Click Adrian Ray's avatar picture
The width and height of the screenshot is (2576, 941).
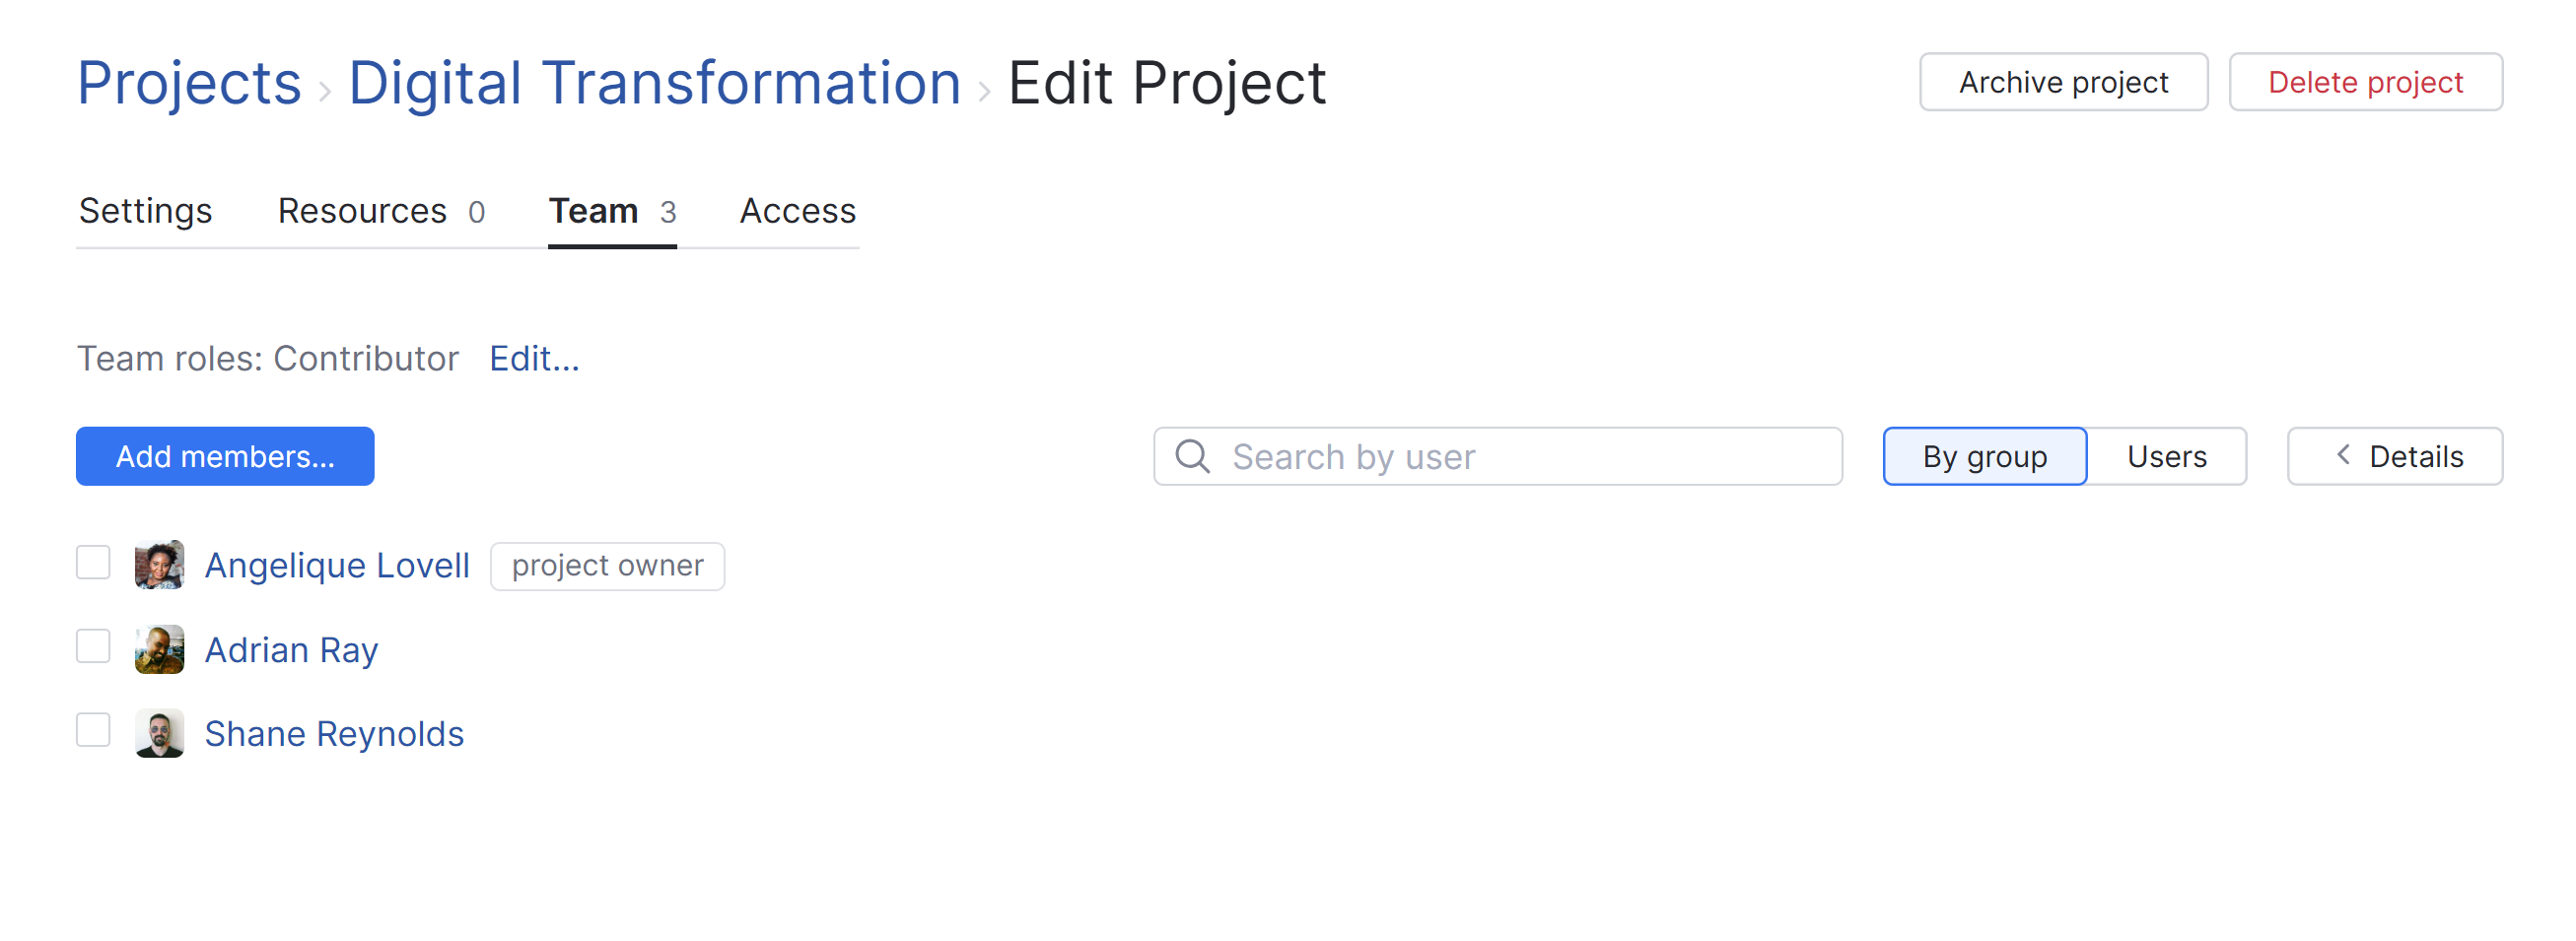tap(160, 649)
